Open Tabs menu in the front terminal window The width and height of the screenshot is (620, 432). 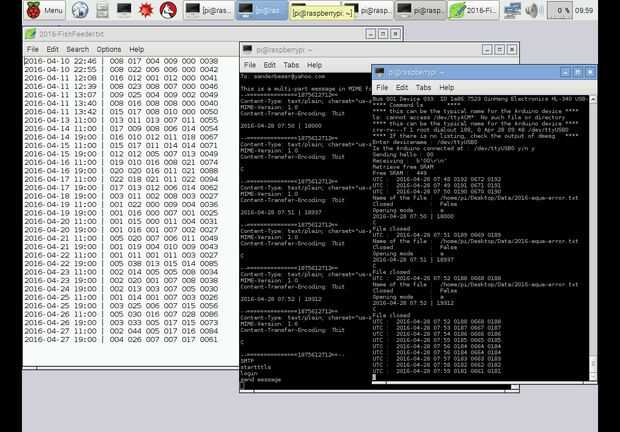[x=423, y=87]
